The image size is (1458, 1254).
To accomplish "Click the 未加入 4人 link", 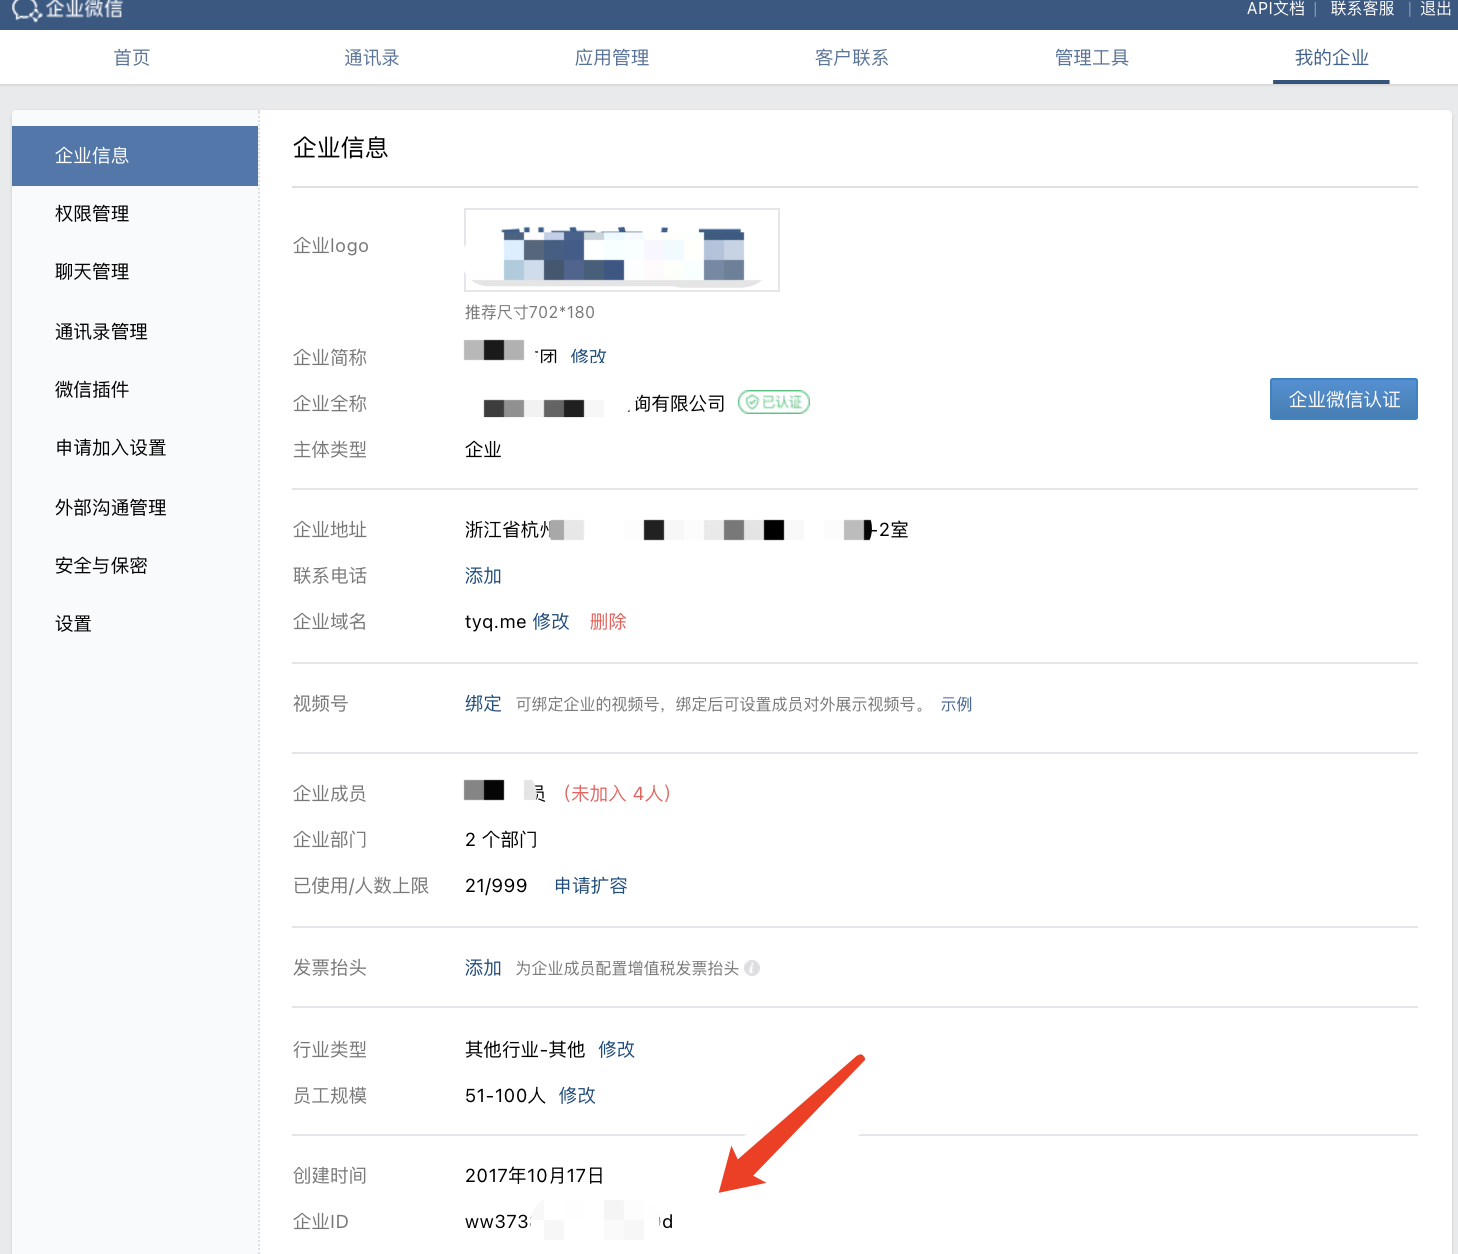I will 617,794.
